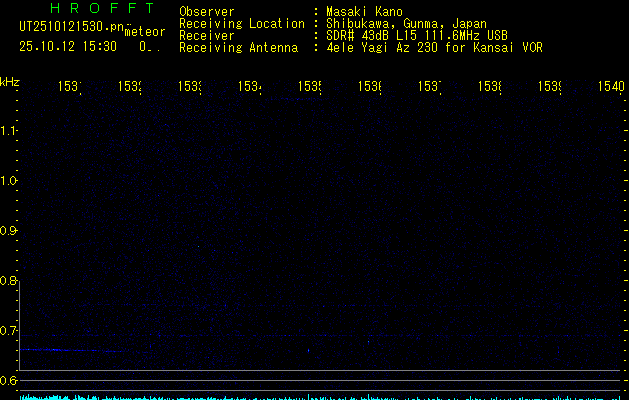Click the date stamp 25.10.12 15:30

tap(68, 47)
